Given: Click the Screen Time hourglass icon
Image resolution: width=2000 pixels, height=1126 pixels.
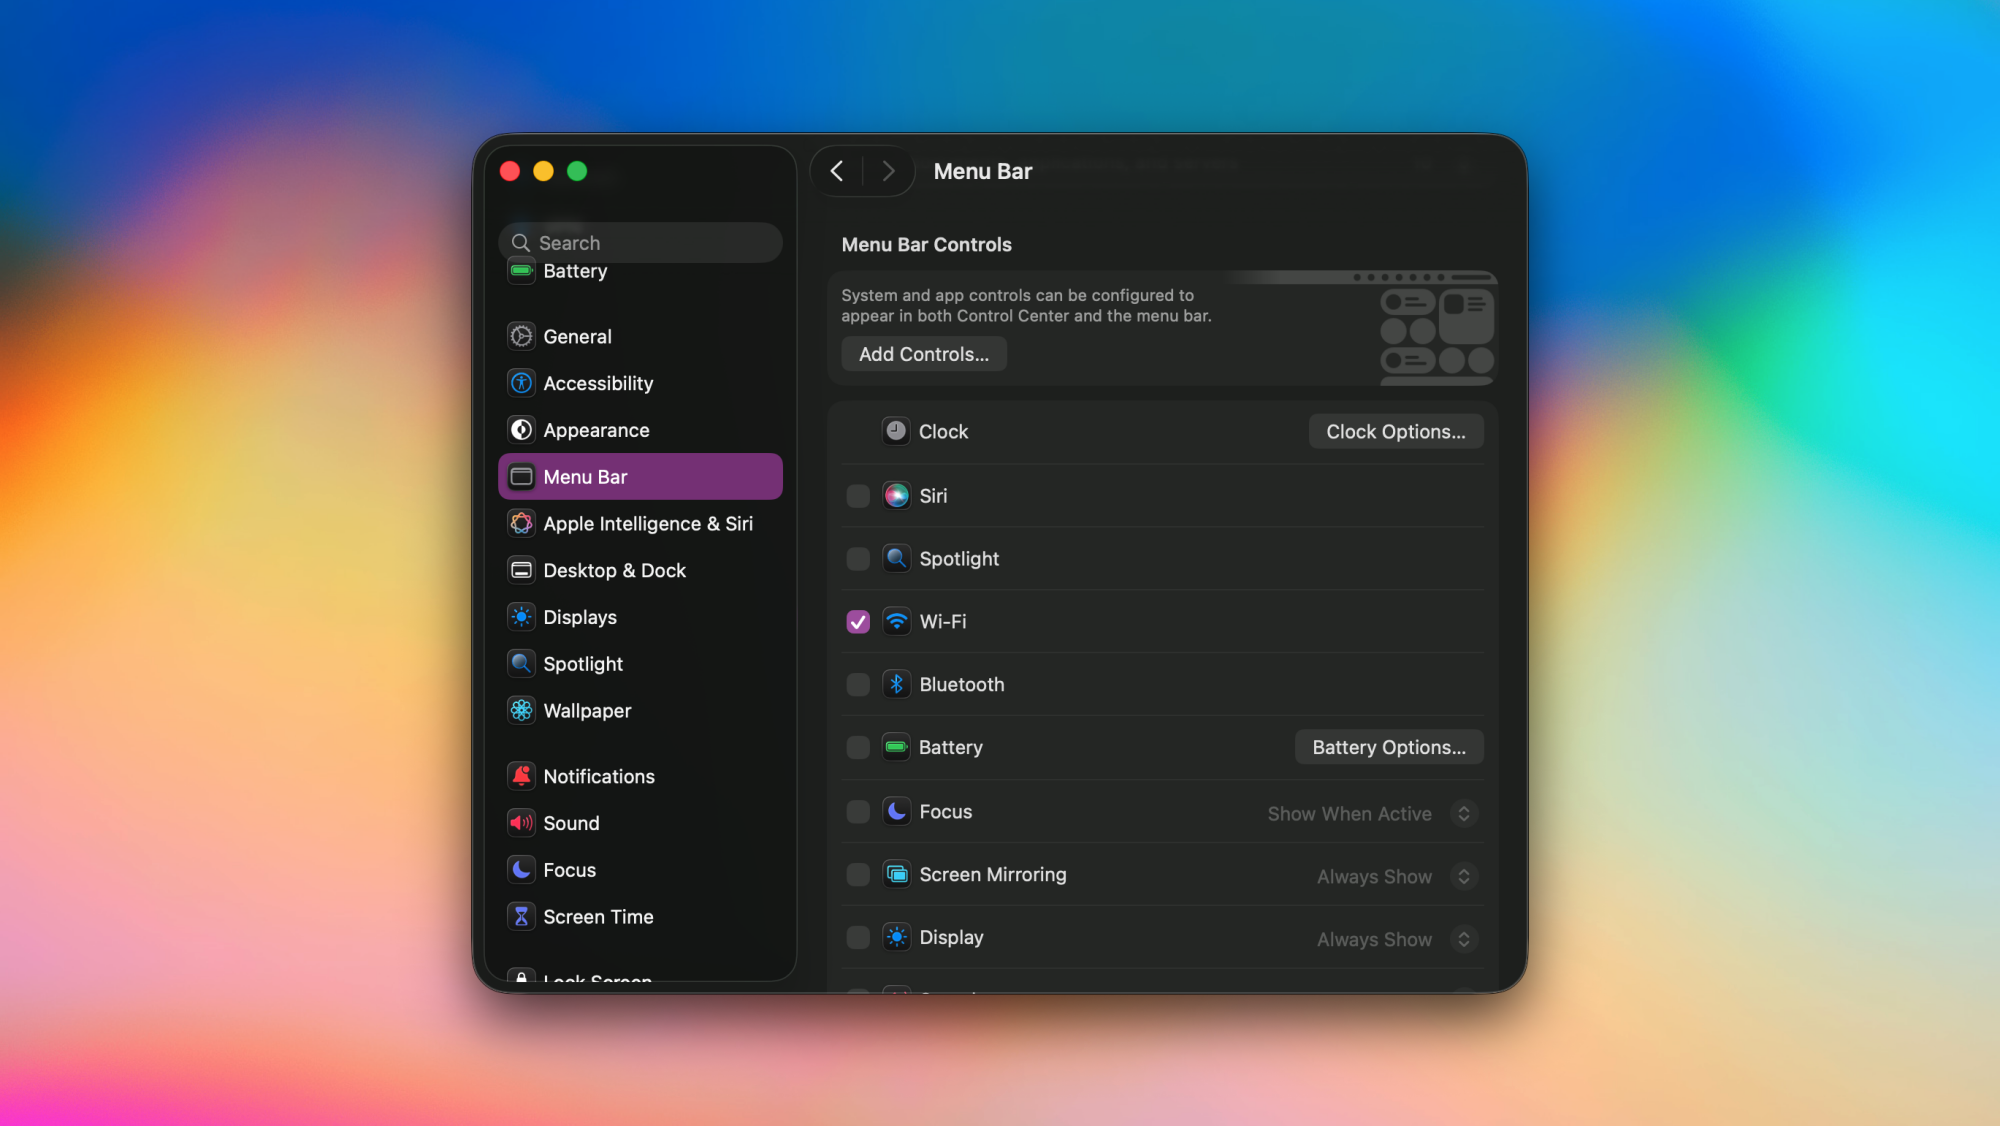Looking at the screenshot, I should tap(521, 916).
